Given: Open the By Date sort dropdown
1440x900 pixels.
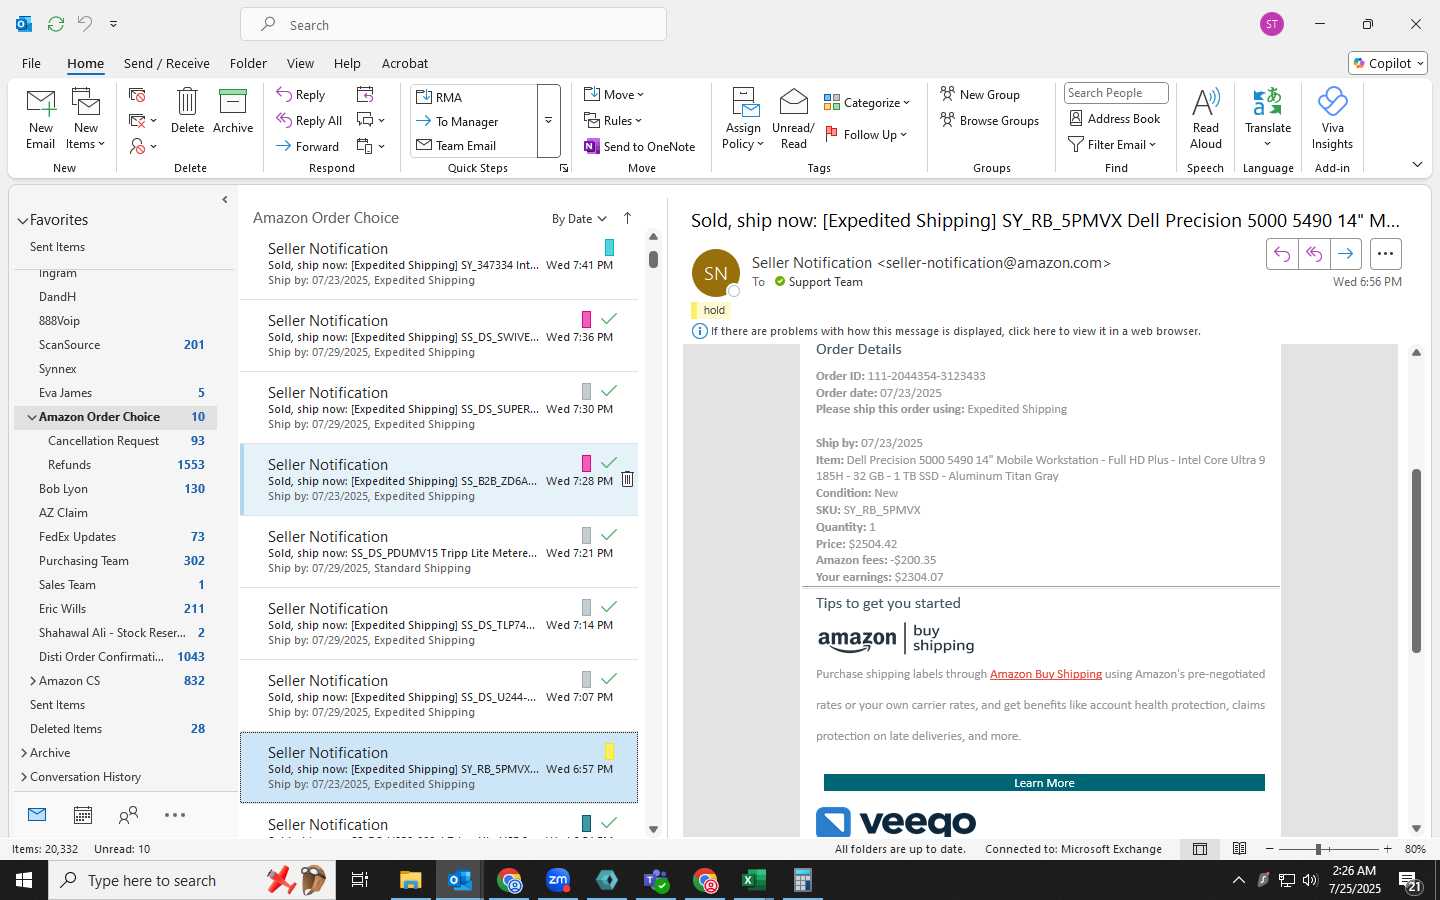Looking at the screenshot, I should click(579, 219).
